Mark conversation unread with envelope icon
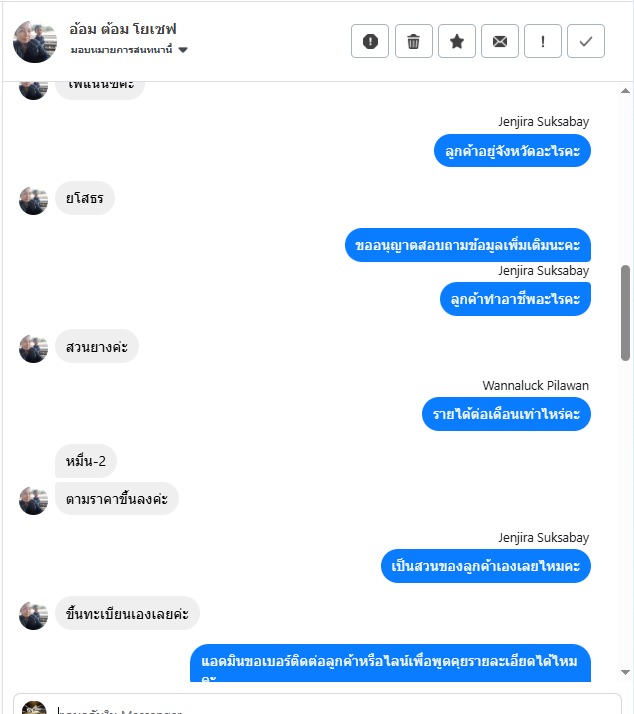The width and height of the screenshot is (634, 714). [500, 41]
